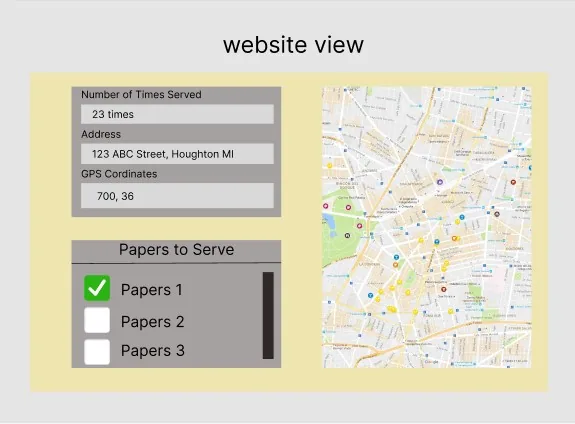
Task: Click the website view title
Action: tap(293, 45)
